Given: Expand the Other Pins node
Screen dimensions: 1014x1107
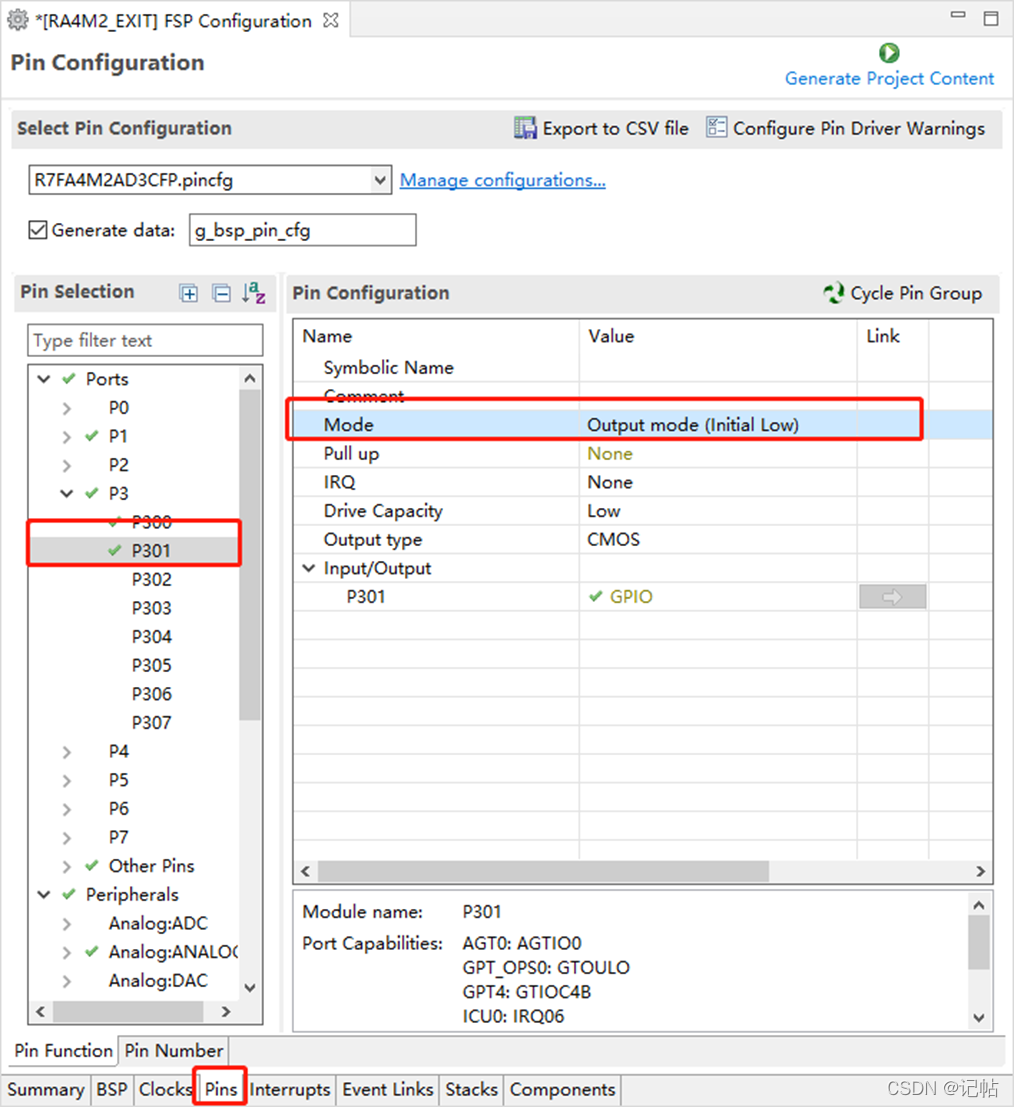Looking at the screenshot, I should [66, 866].
